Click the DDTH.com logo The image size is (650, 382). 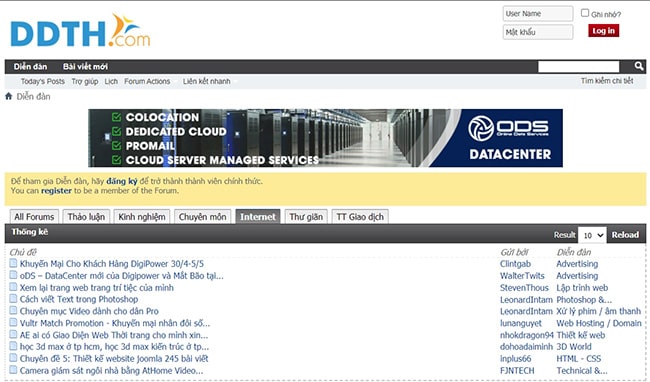[x=80, y=31]
